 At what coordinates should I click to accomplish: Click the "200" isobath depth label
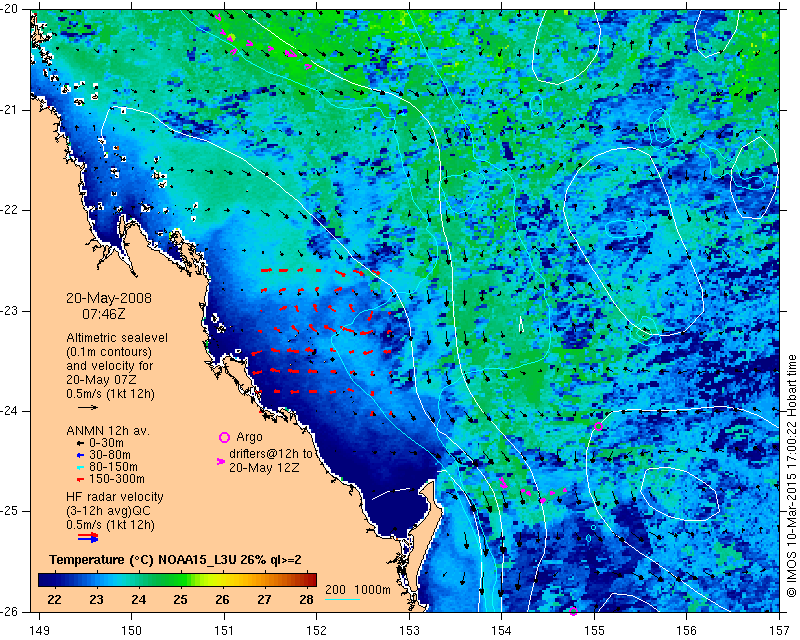click(x=336, y=589)
